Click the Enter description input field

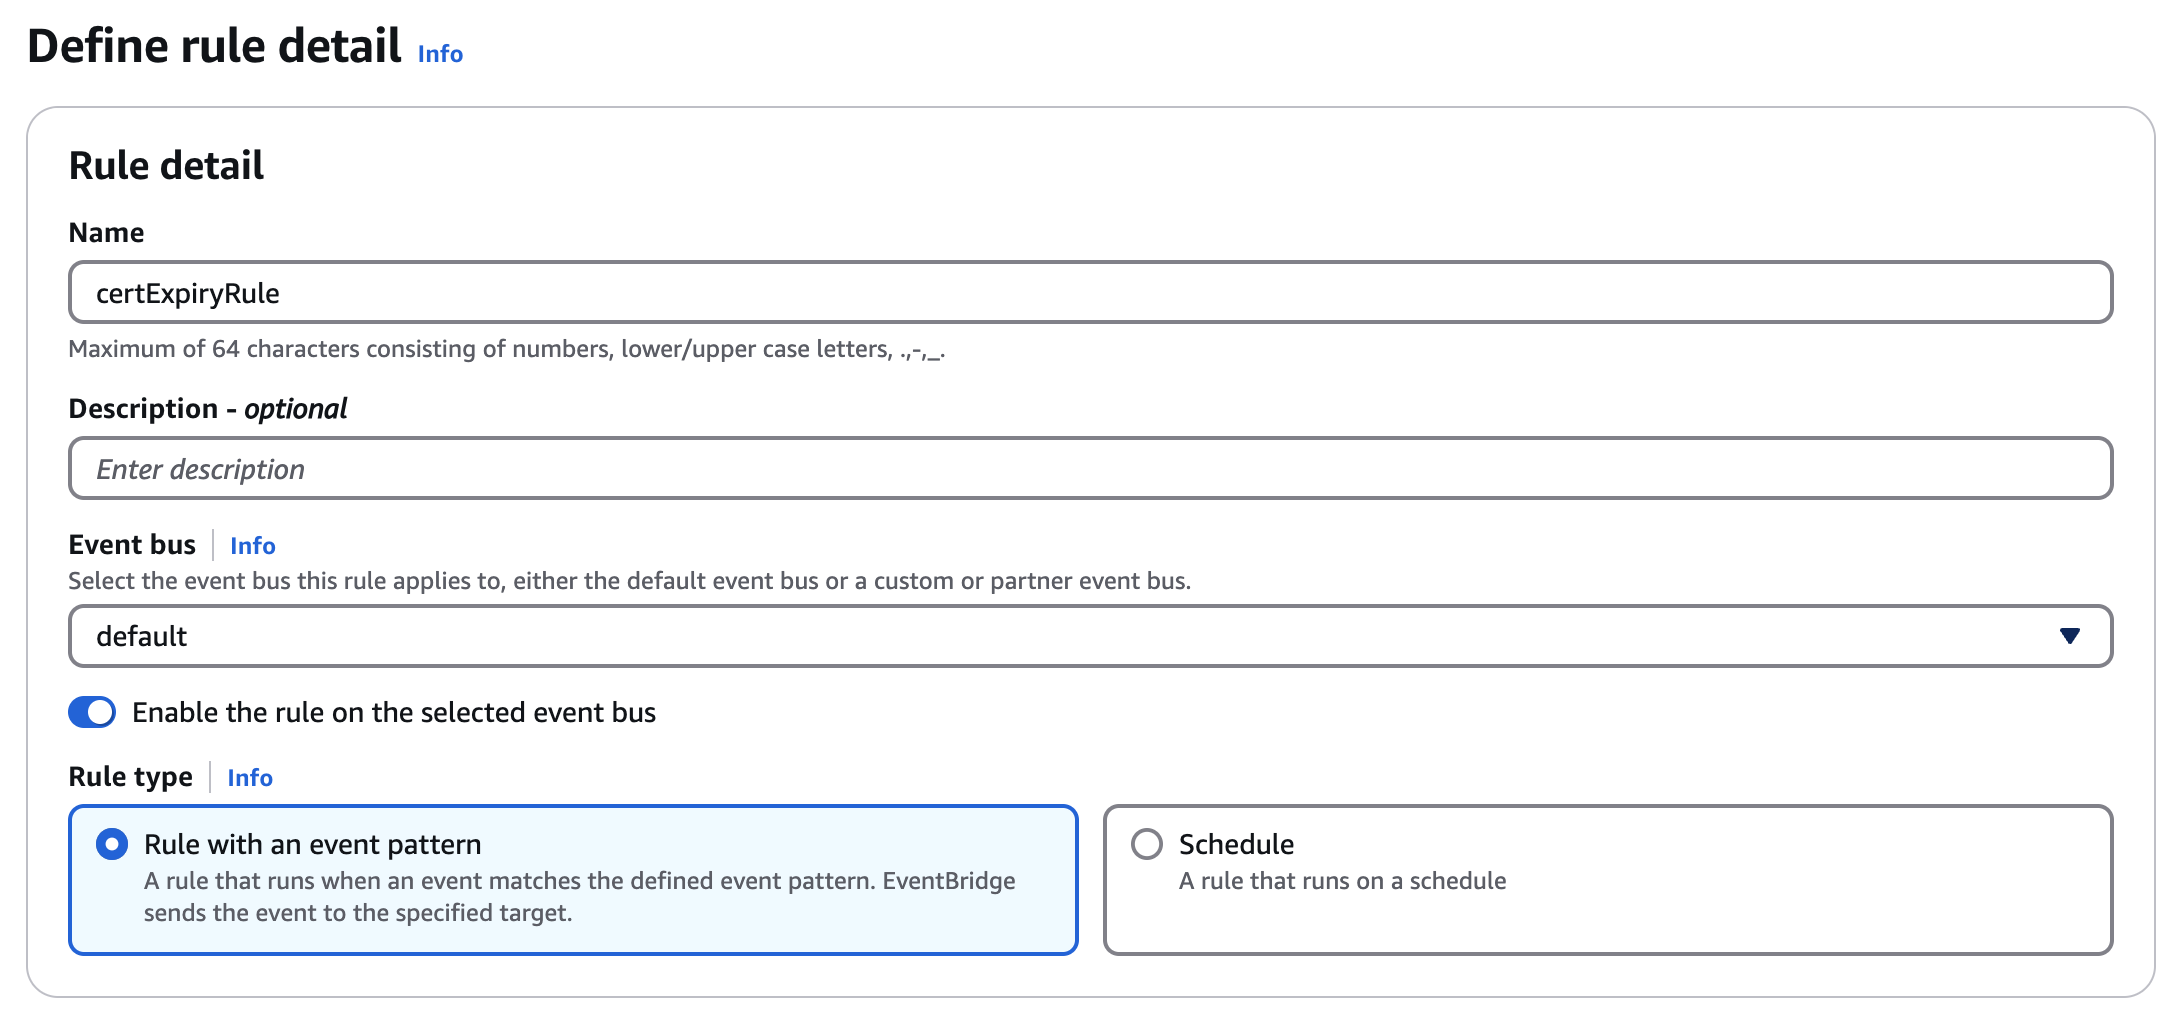(x=1090, y=468)
